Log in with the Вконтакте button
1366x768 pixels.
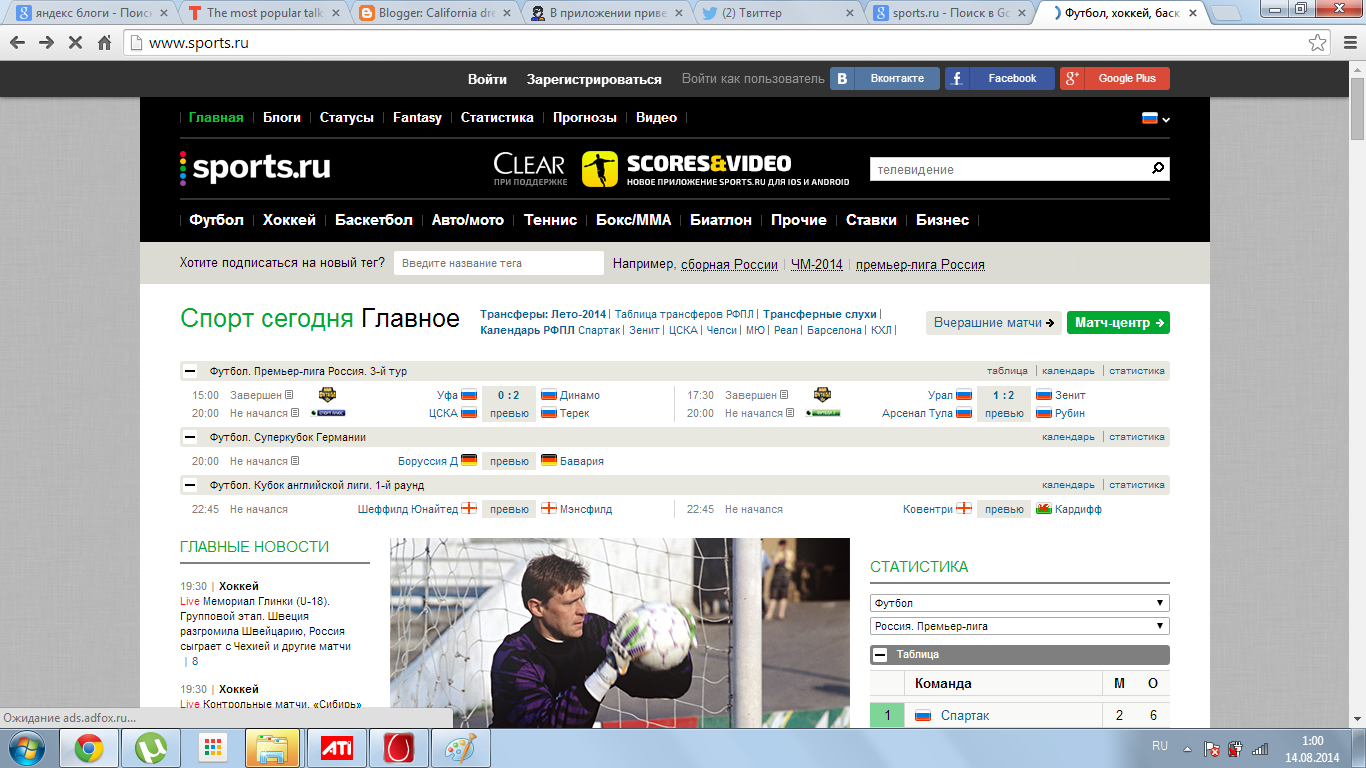coord(885,78)
